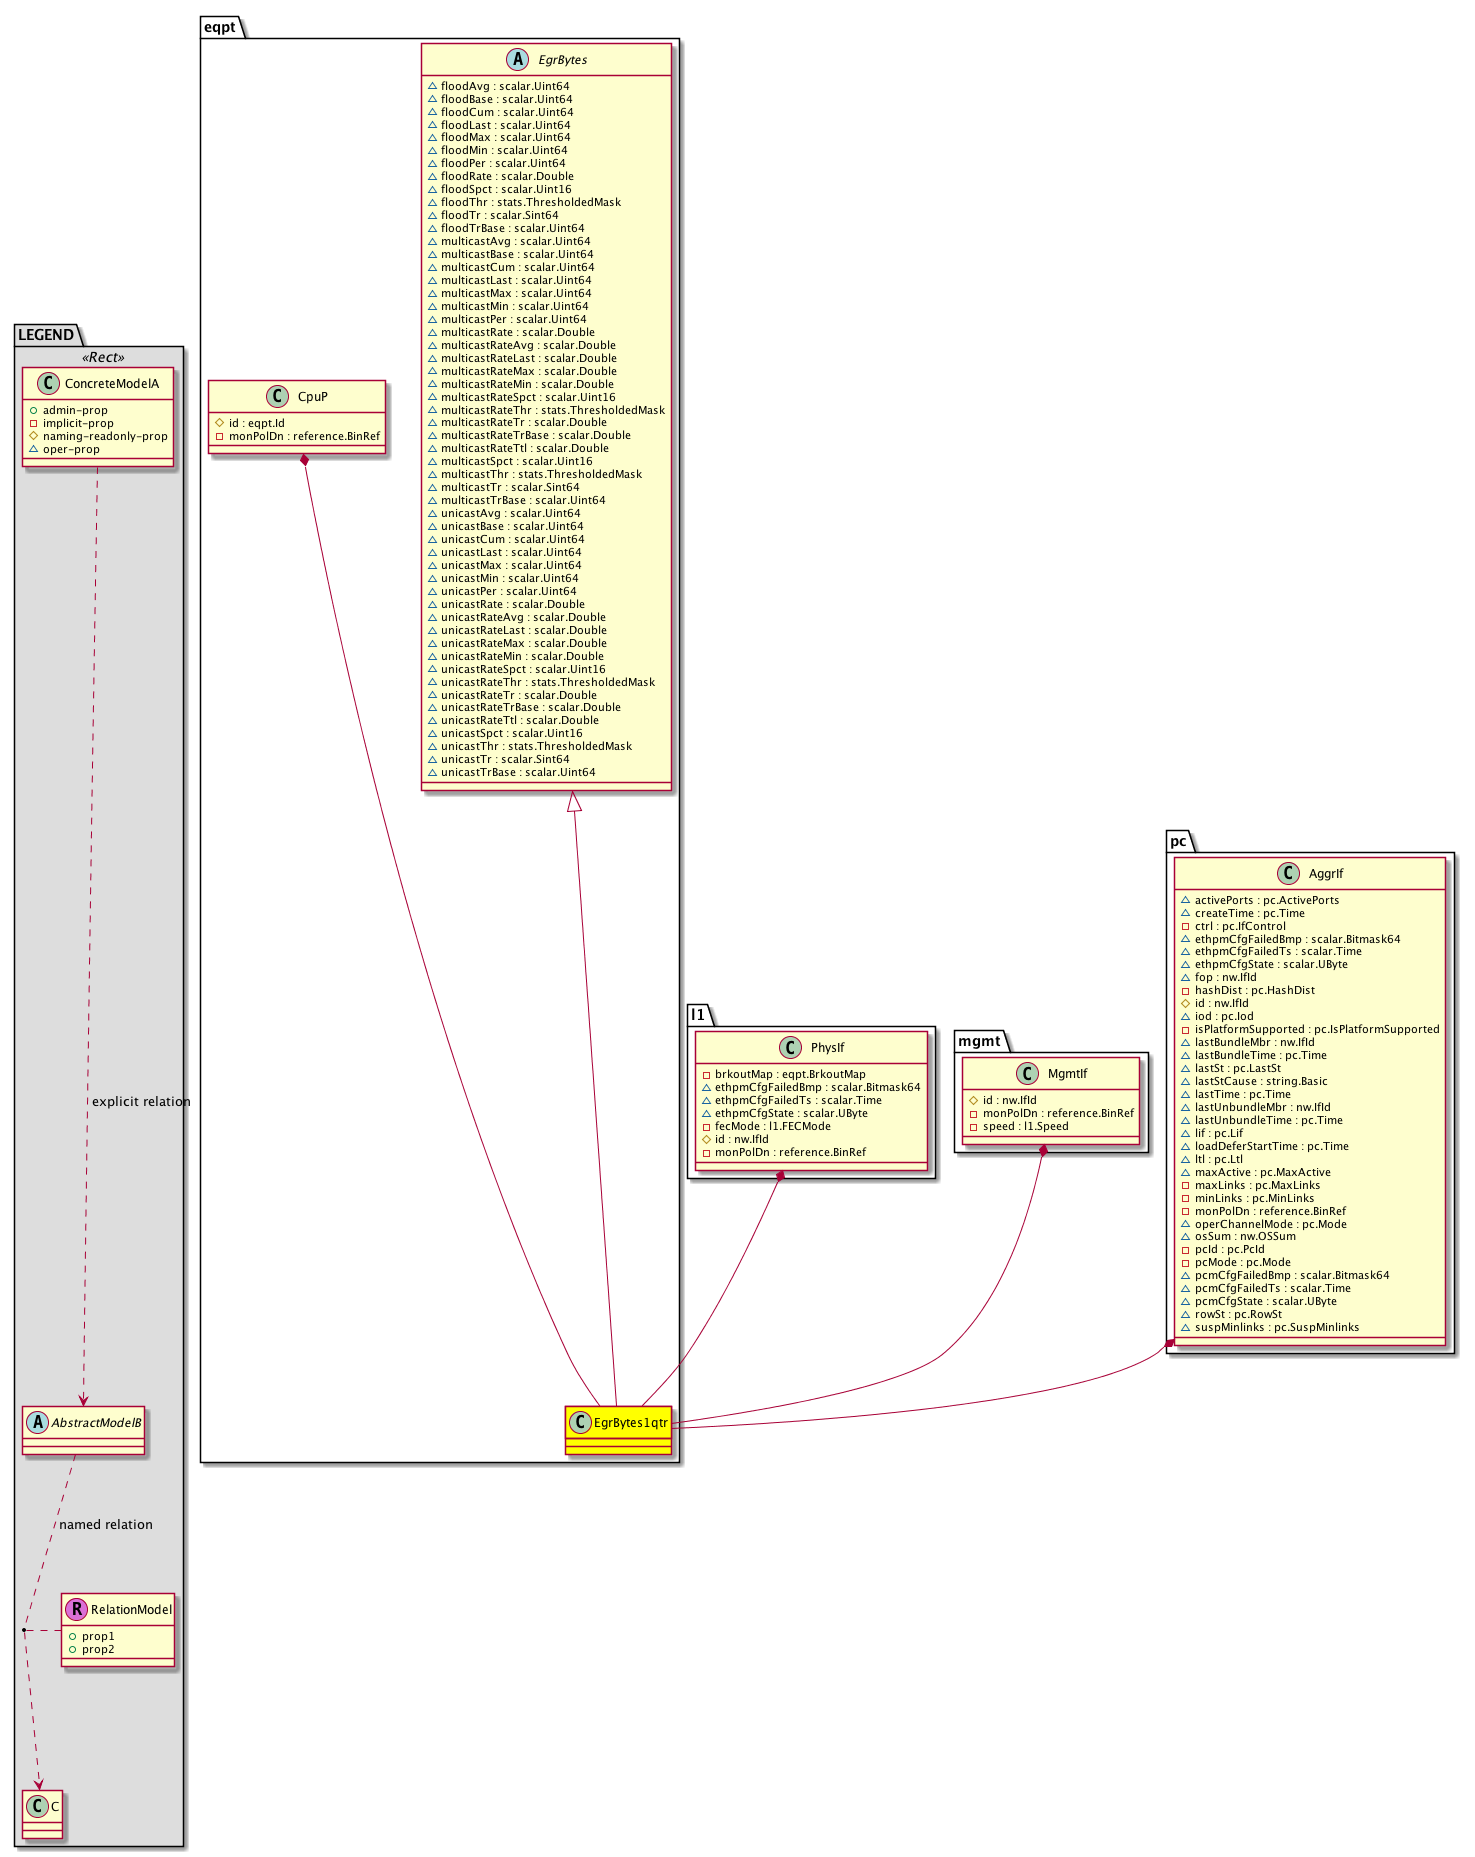The image size is (1475, 1857).
Task: Click the LEGEND package title
Action: (46, 335)
